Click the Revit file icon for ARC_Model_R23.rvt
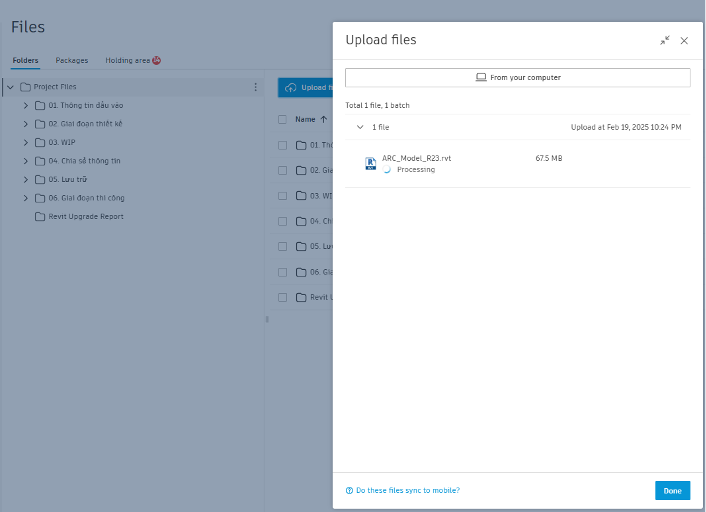706x512 pixels. click(370, 163)
